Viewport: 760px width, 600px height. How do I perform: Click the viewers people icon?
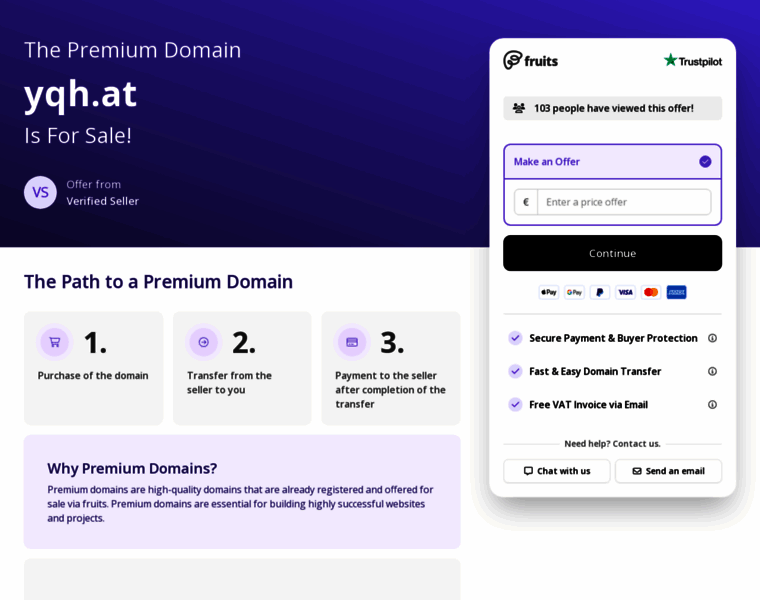point(519,108)
